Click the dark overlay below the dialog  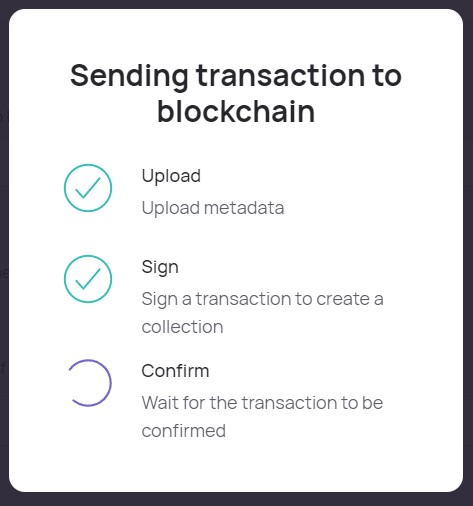(236, 499)
